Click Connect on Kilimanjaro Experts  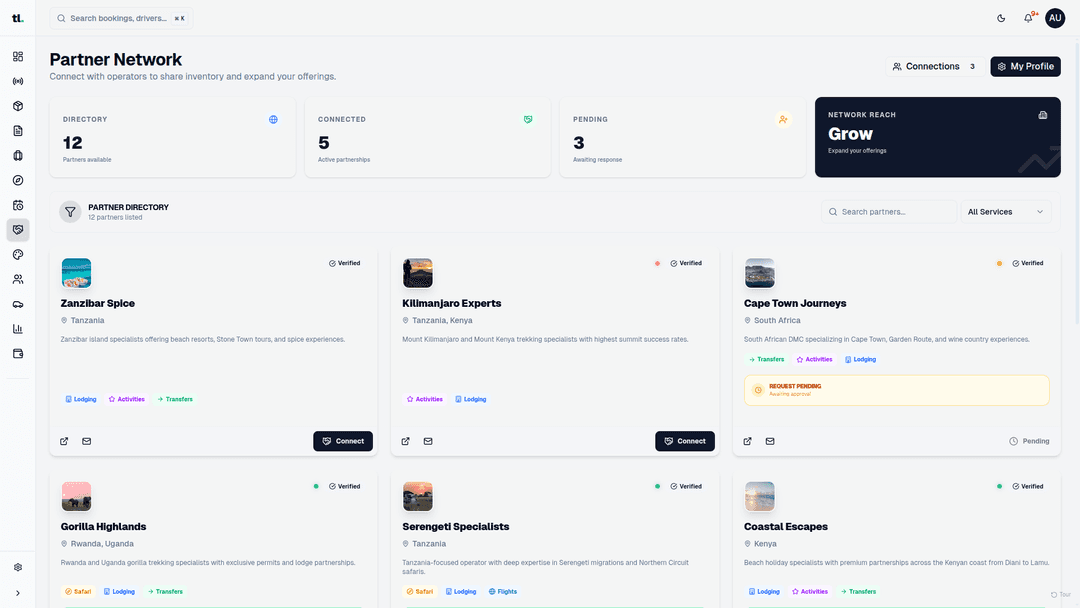click(x=684, y=440)
